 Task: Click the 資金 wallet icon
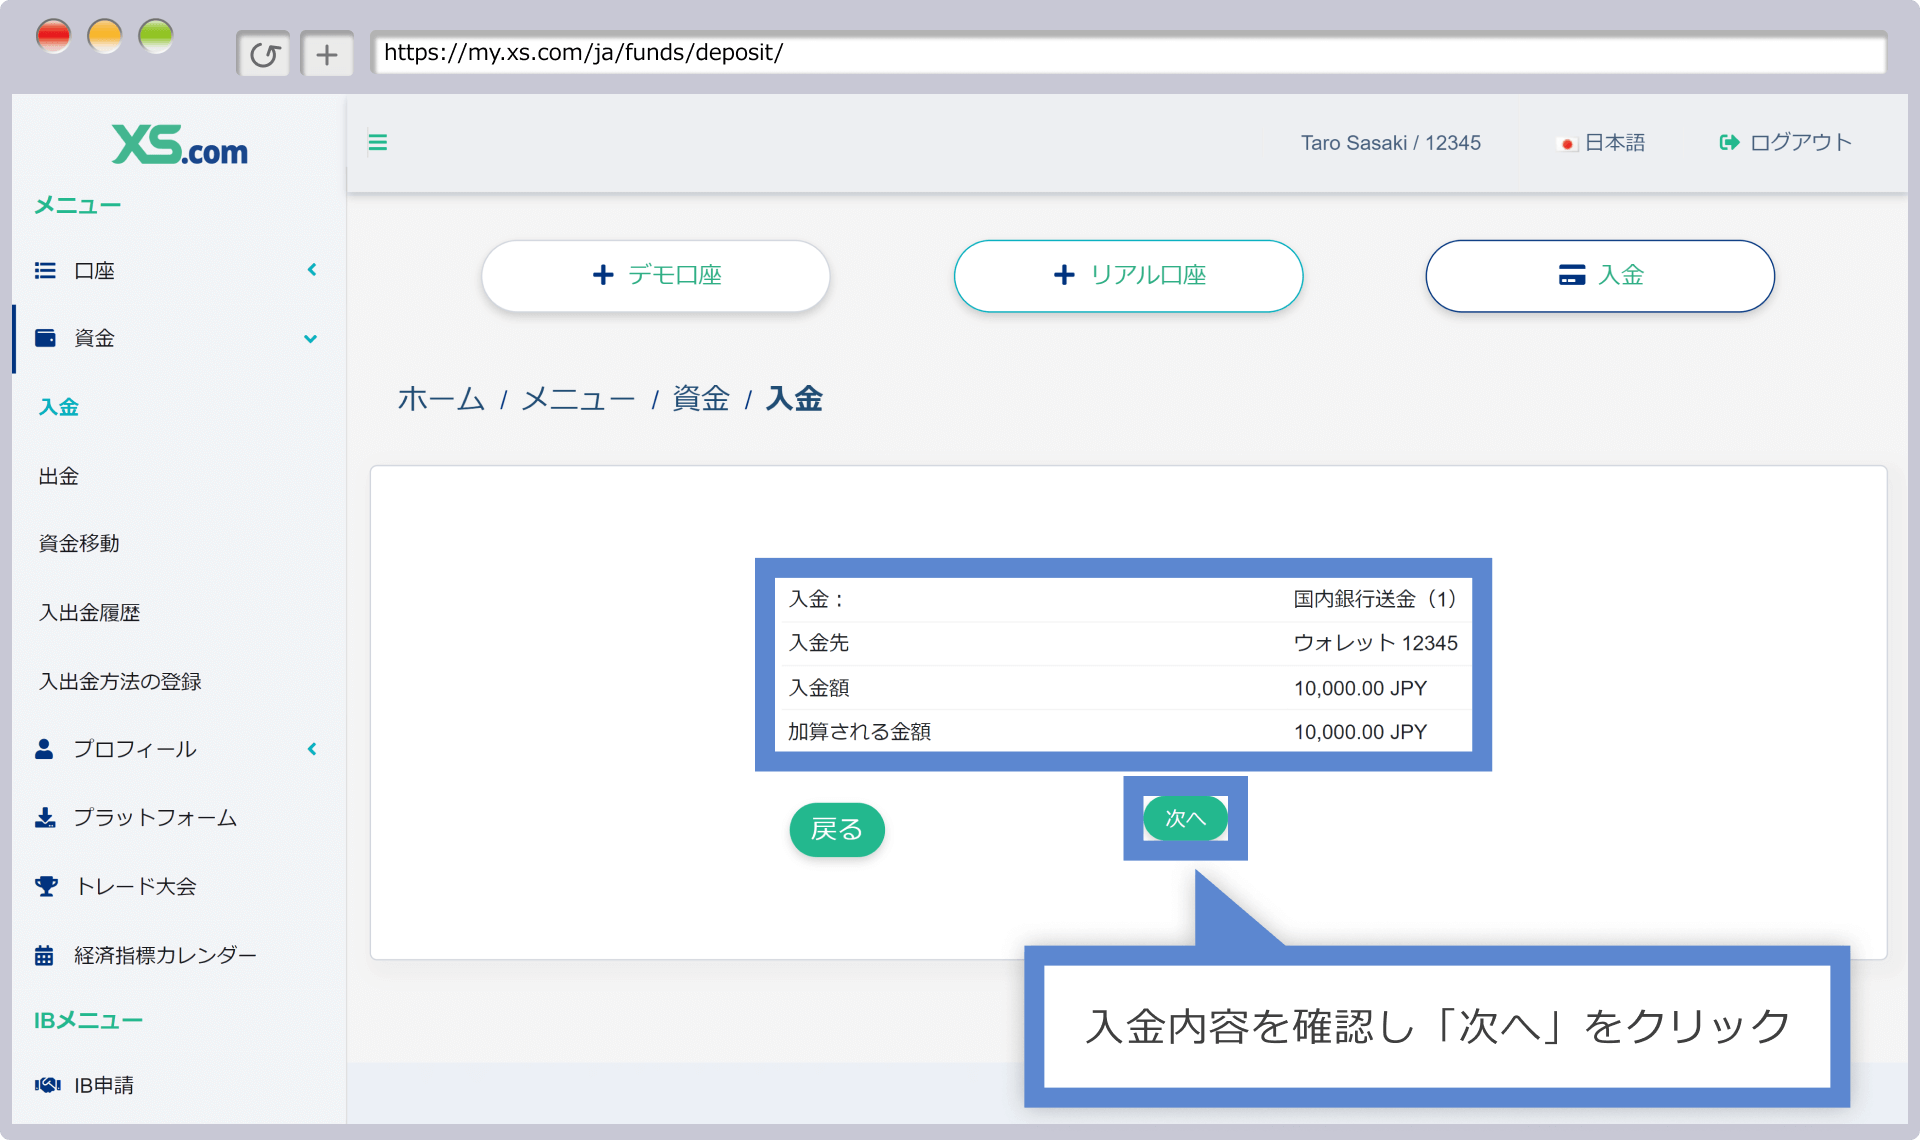[x=45, y=338]
